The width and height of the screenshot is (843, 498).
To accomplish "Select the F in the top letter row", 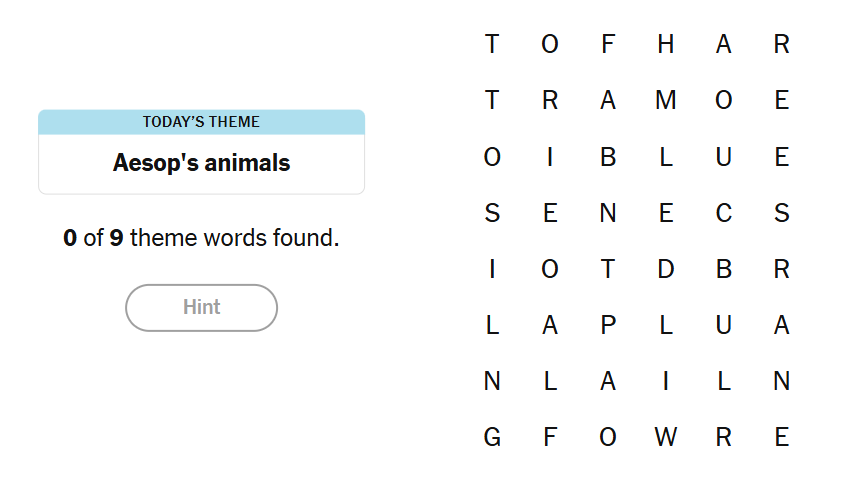I will click(608, 44).
